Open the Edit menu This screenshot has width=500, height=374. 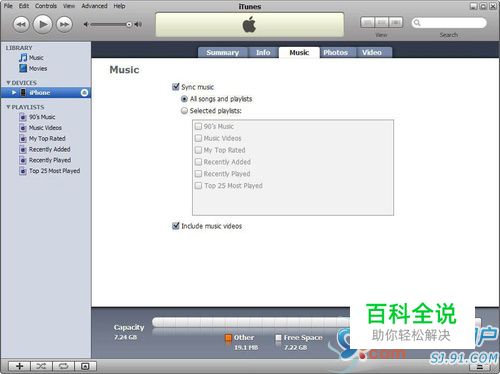tap(24, 6)
